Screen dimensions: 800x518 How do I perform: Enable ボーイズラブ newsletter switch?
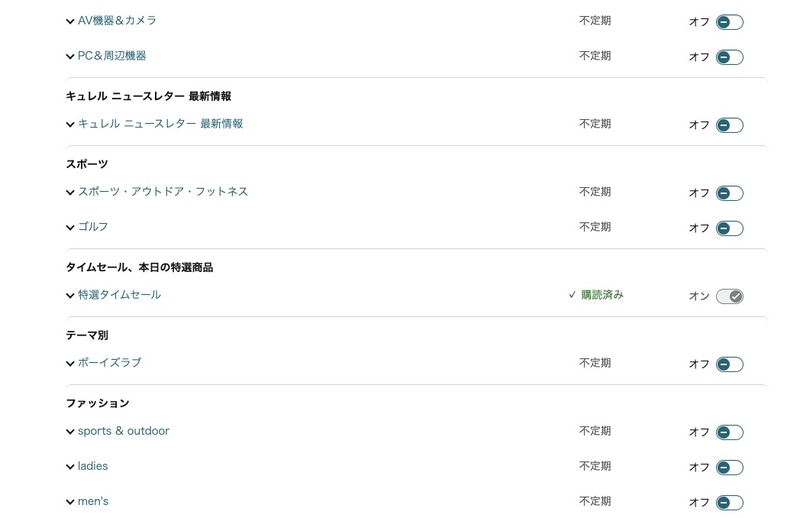(x=729, y=364)
